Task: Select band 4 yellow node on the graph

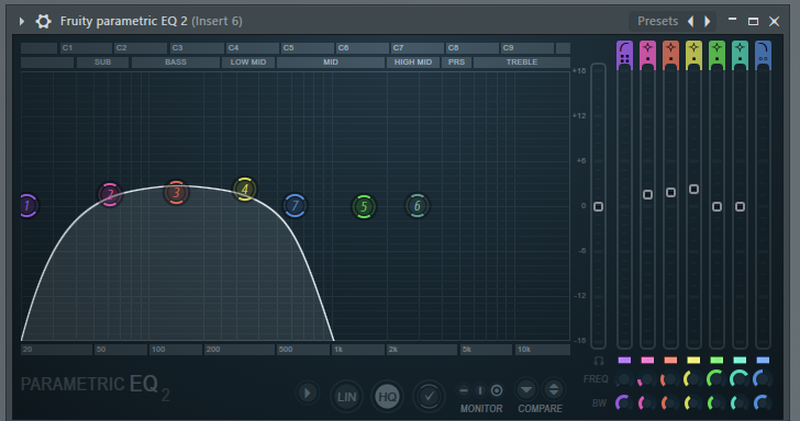Action: pos(244,189)
